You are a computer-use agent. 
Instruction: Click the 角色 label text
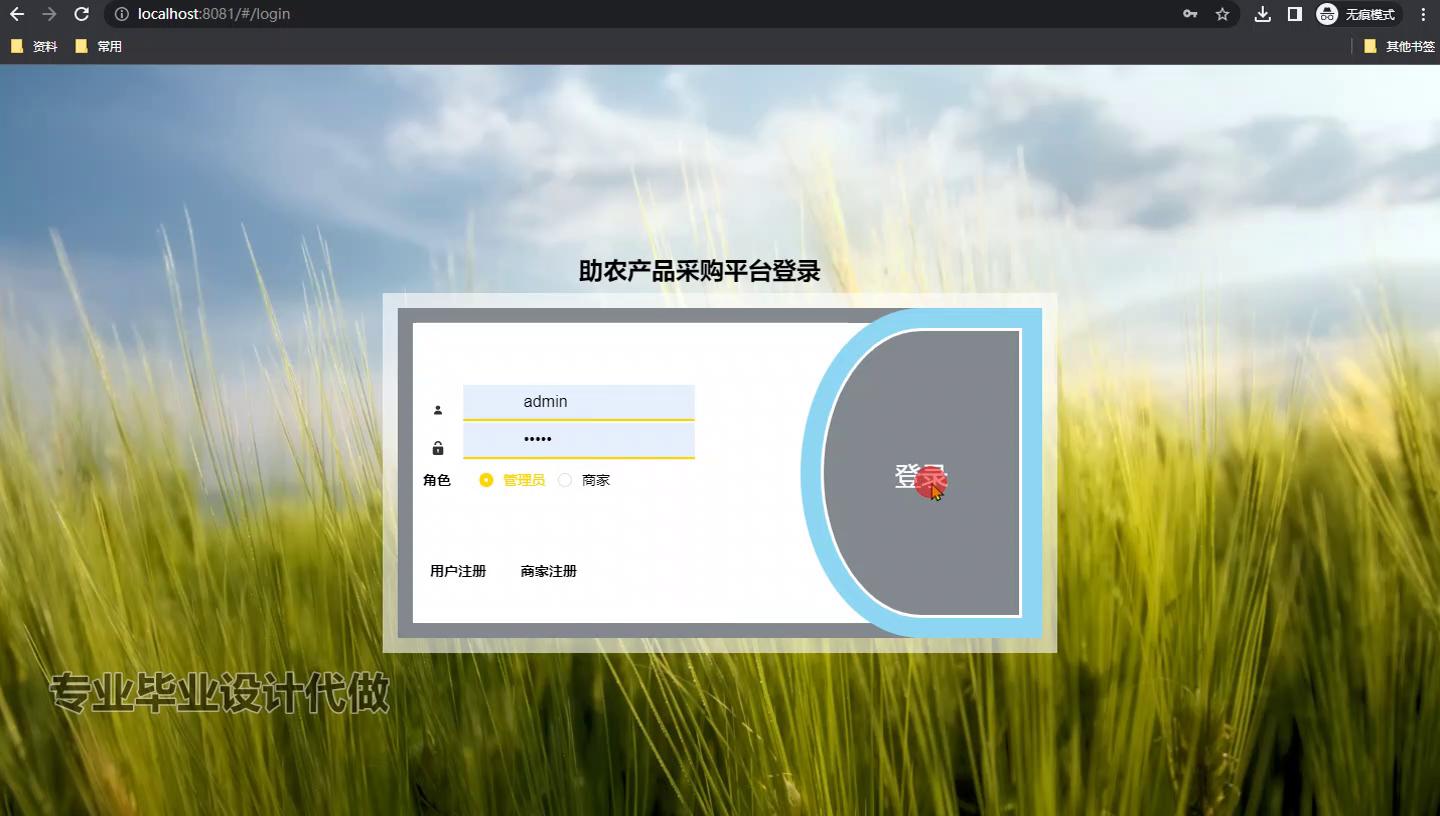[437, 480]
